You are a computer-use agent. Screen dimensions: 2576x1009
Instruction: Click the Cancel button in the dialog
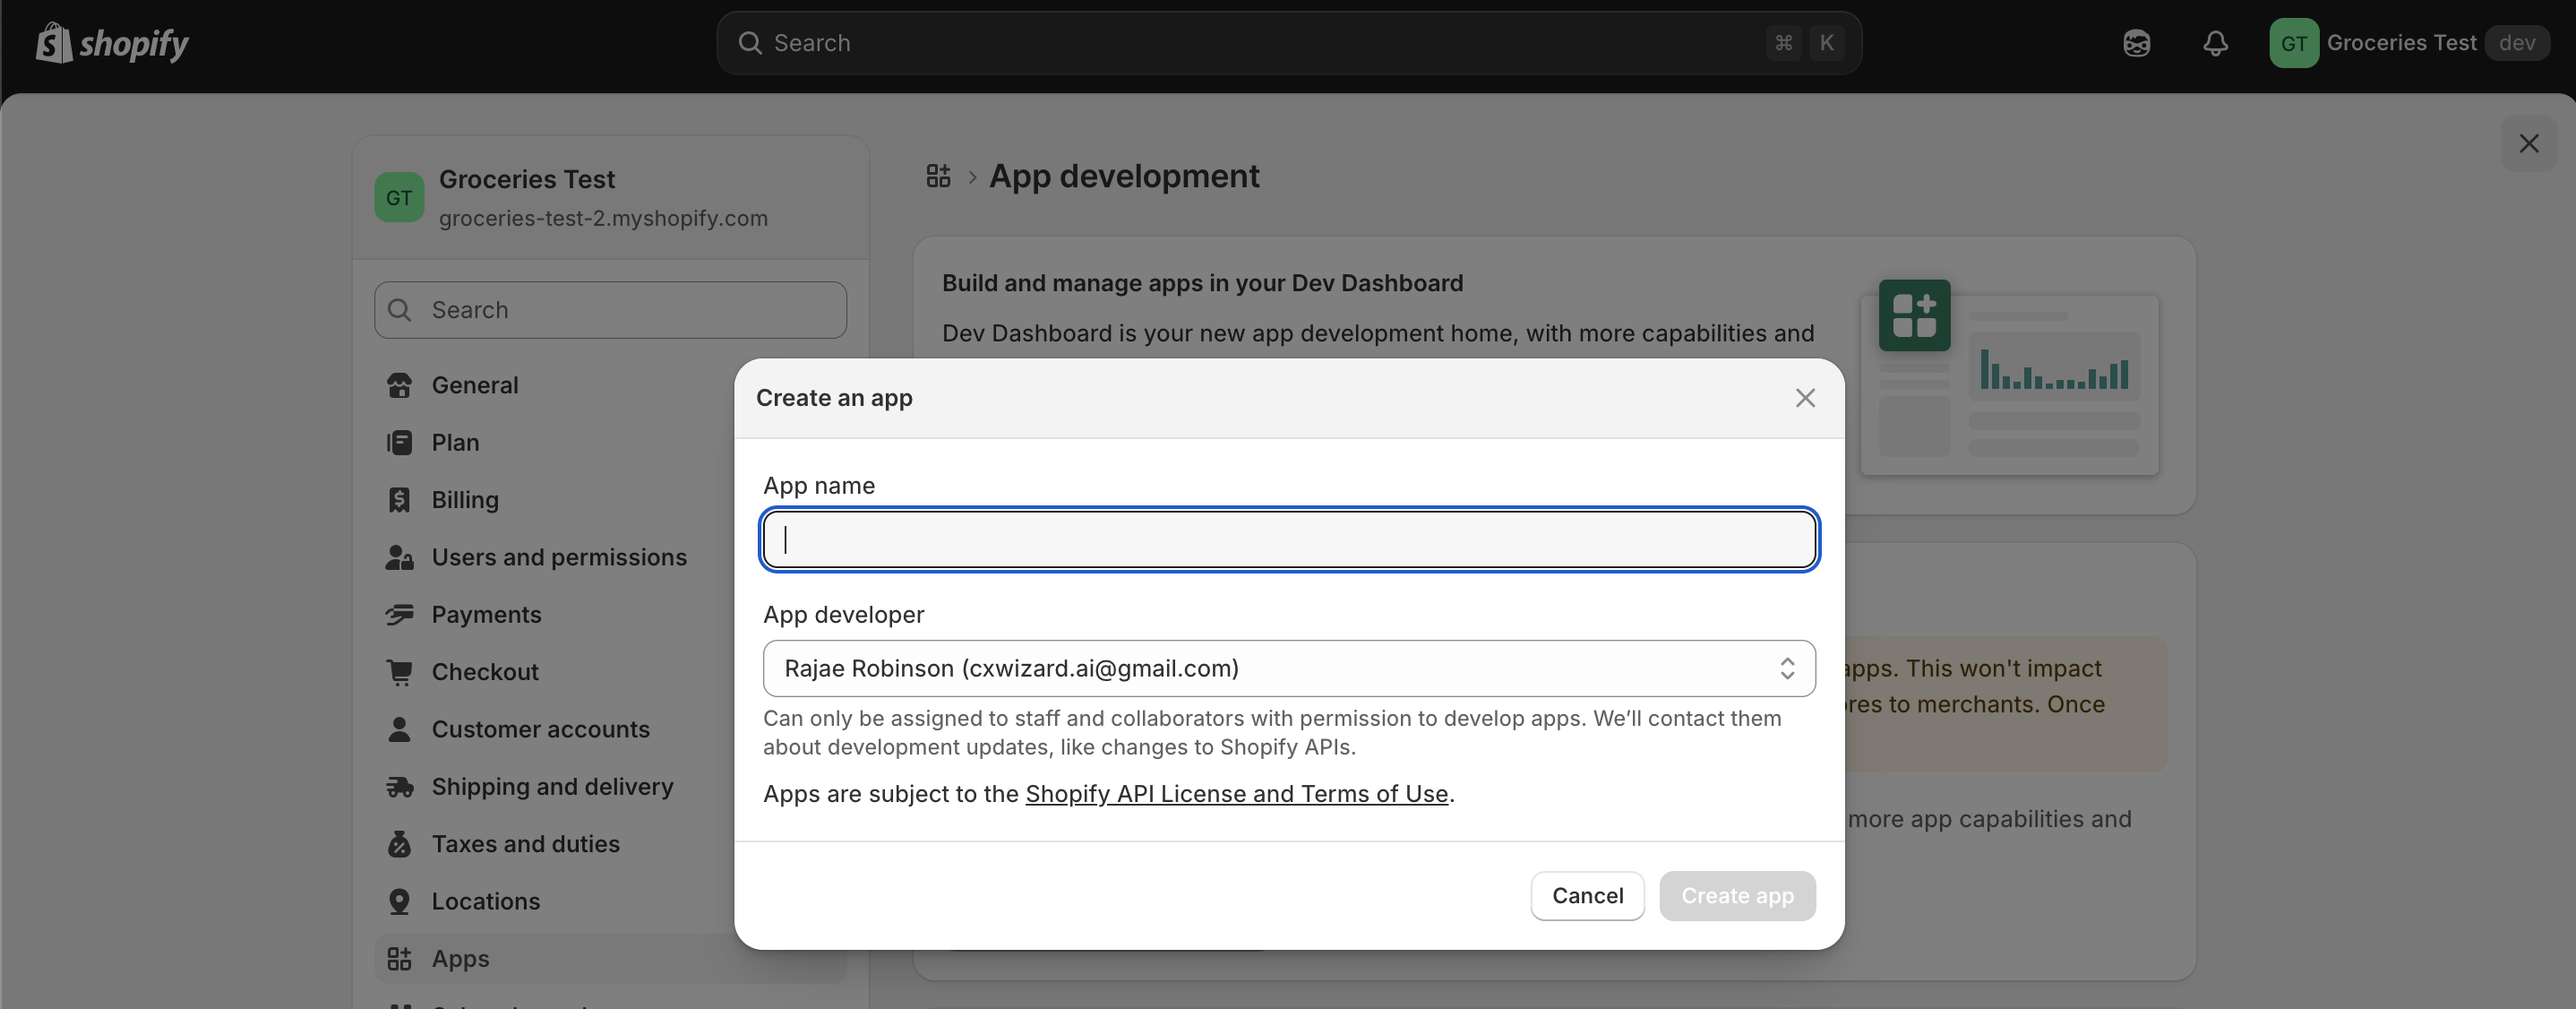tap(1586, 896)
